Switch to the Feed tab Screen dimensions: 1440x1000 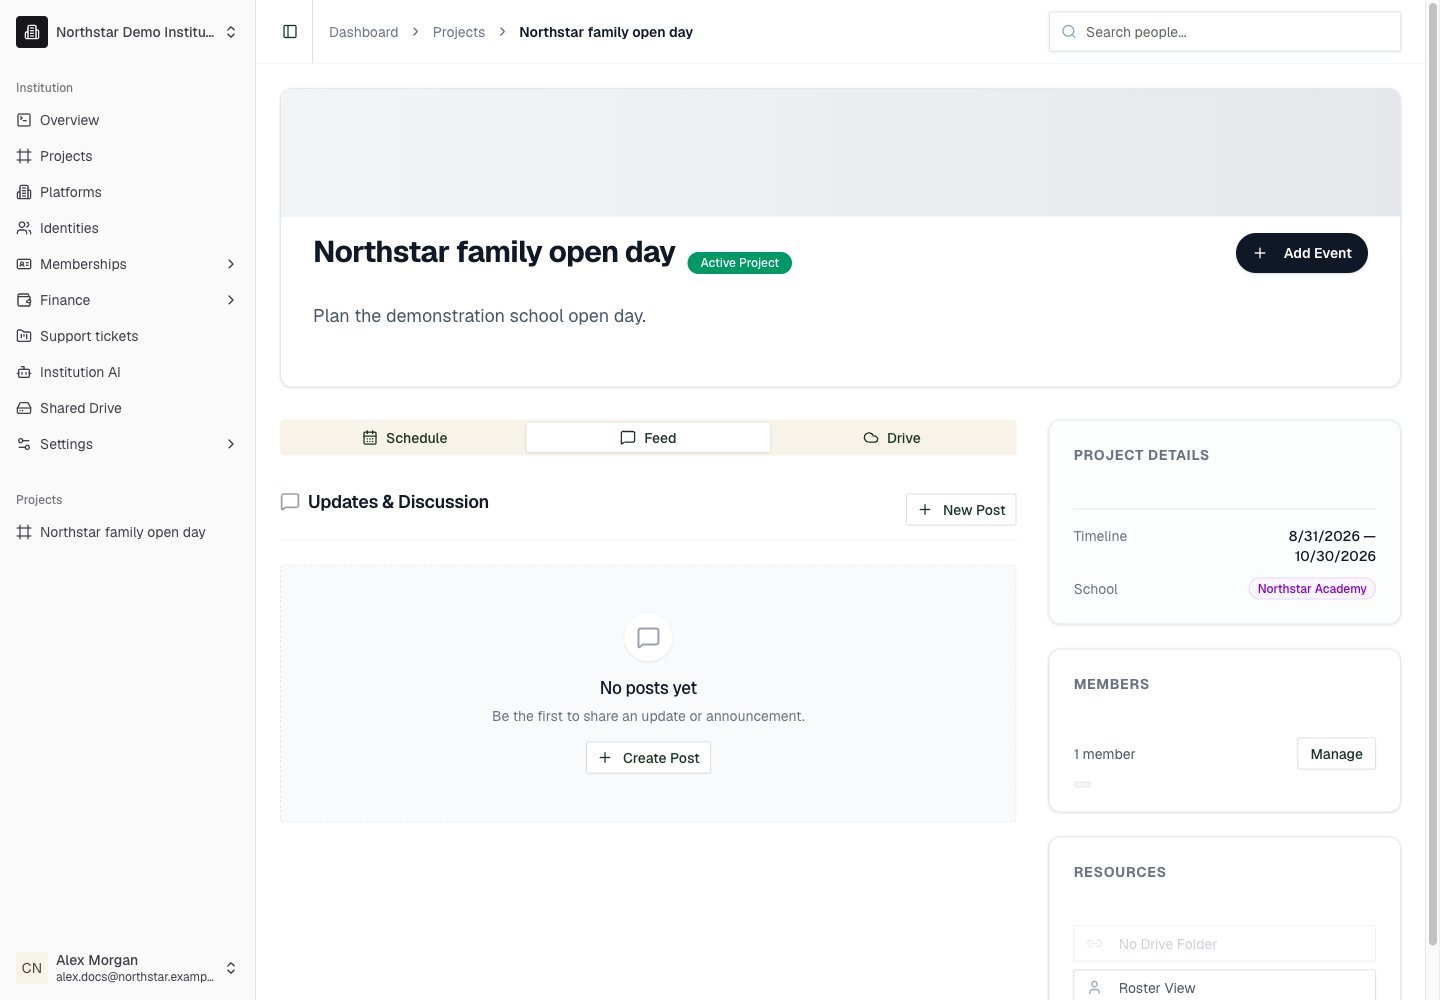click(648, 438)
